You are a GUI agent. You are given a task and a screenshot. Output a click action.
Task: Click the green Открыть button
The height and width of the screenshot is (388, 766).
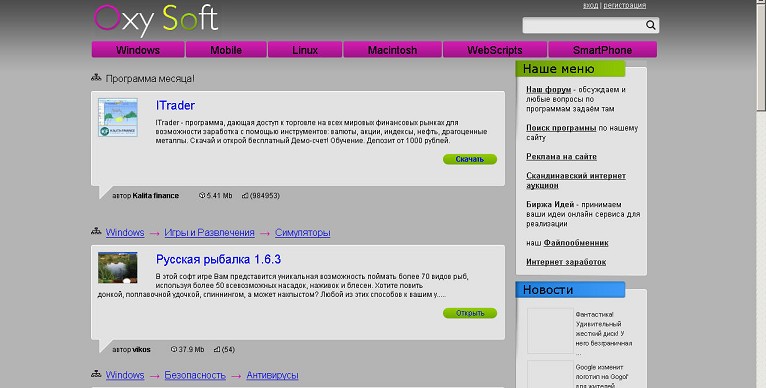point(469,313)
